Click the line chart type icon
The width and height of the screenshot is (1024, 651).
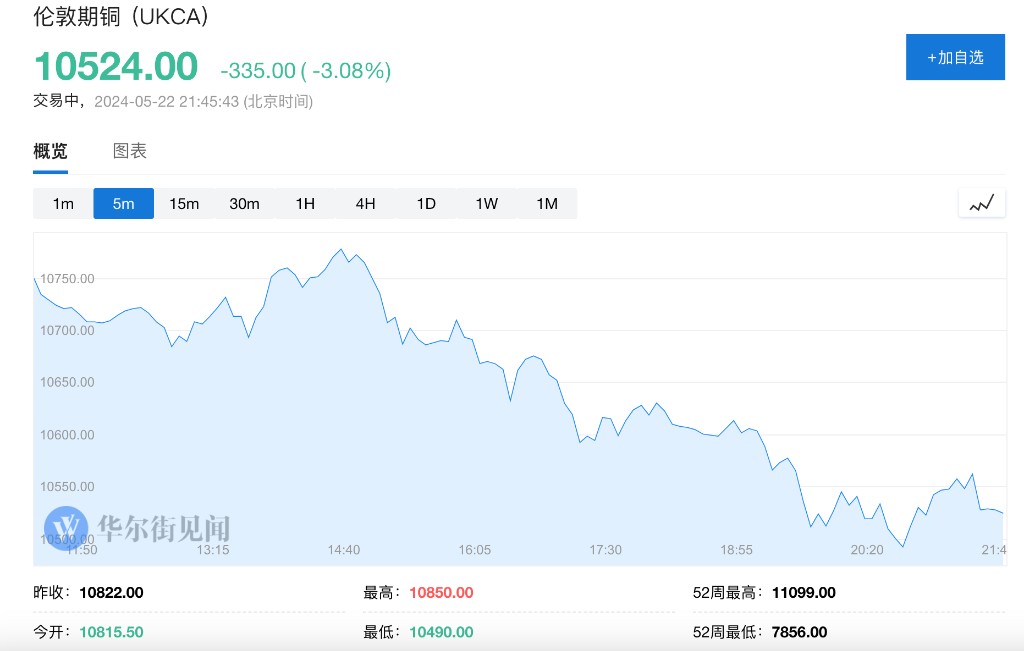981,204
